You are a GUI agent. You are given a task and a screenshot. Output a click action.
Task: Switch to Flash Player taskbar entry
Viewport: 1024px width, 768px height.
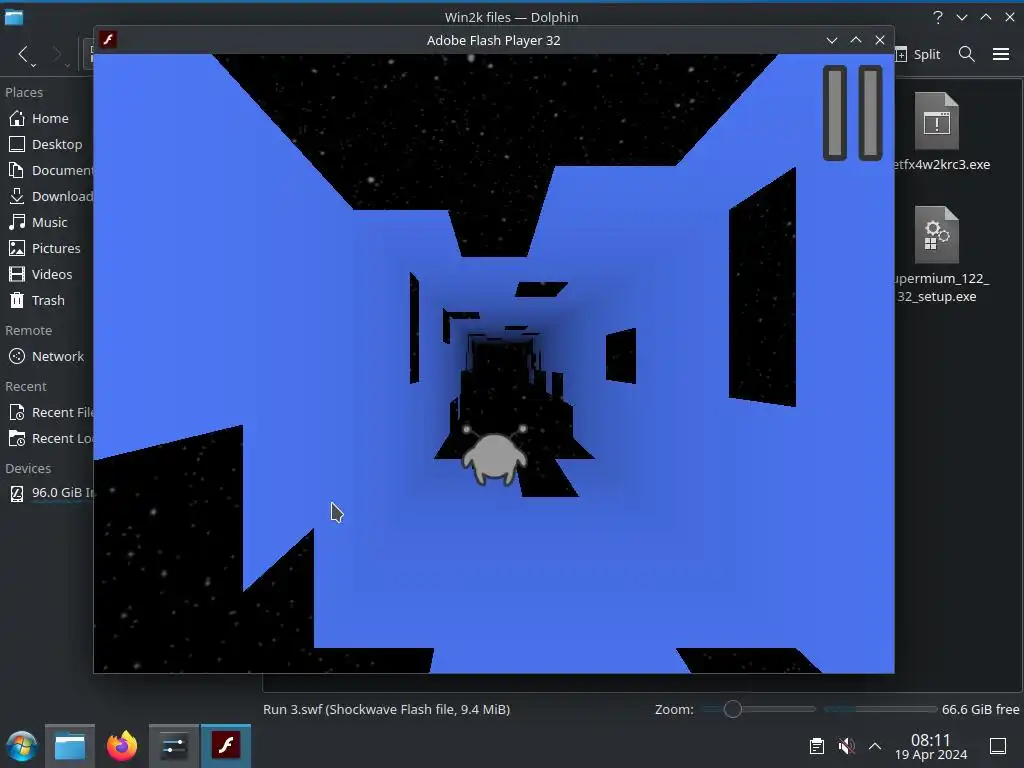coord(226,746)
